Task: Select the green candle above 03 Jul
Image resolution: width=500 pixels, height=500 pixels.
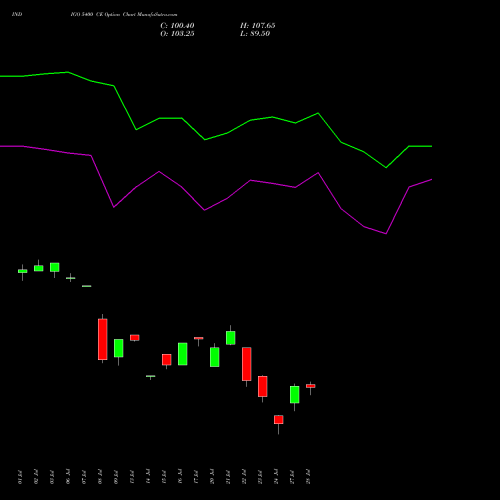Action: point(55,267)
